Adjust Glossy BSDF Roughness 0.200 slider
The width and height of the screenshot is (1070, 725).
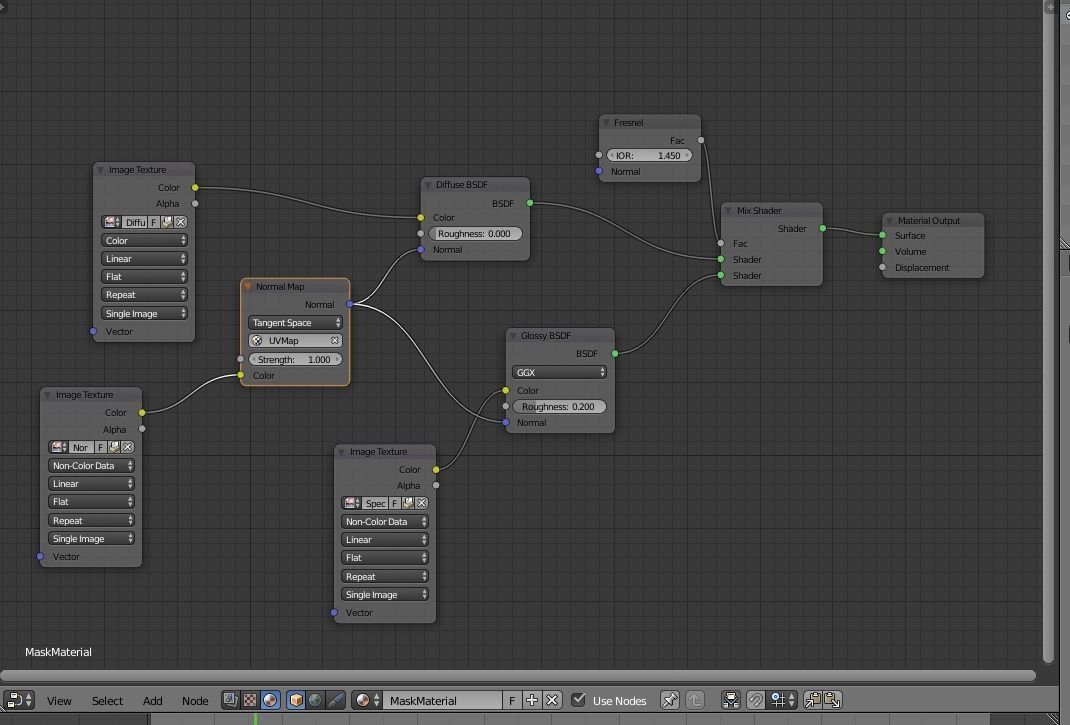(559, 406)
